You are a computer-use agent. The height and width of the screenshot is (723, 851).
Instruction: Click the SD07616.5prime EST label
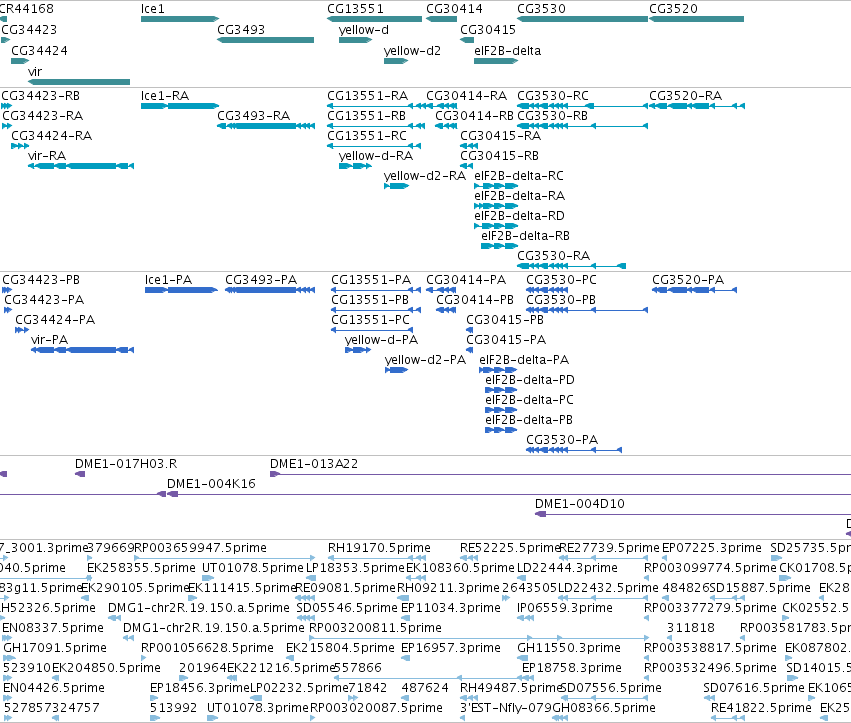click(754, 688)
